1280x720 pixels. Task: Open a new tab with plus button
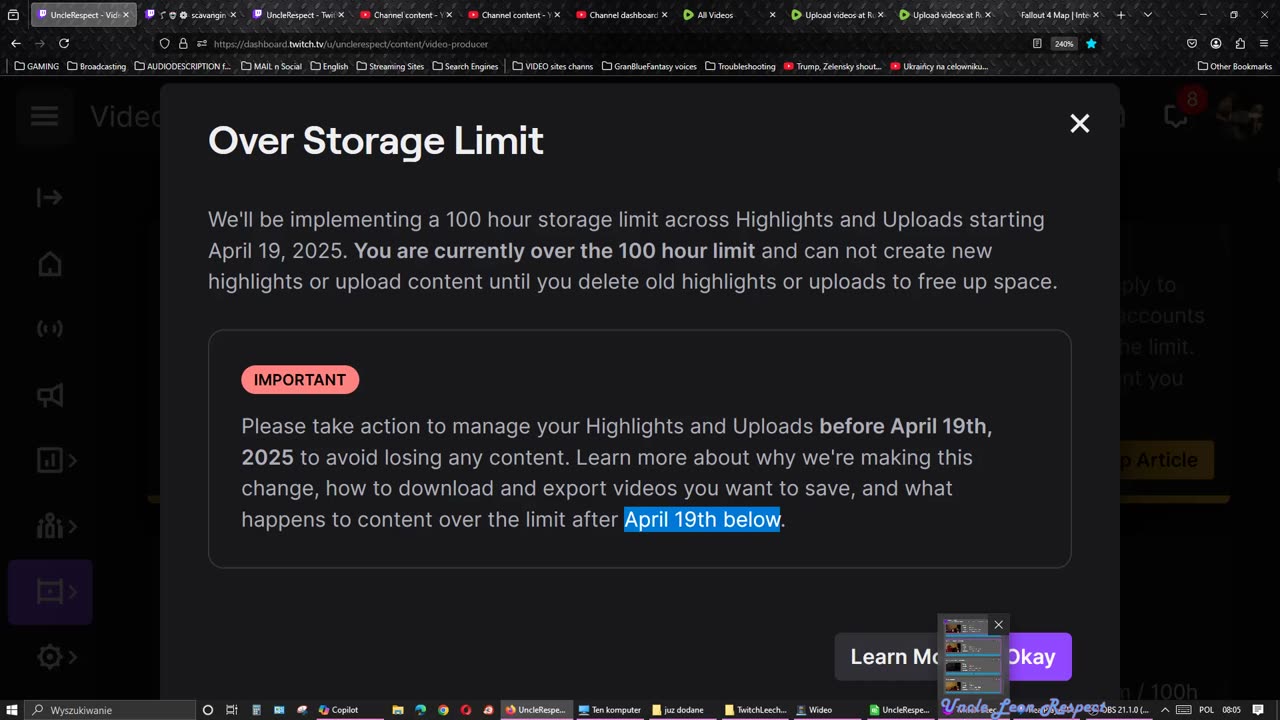pyautogui.click(x=1120, y=15)
